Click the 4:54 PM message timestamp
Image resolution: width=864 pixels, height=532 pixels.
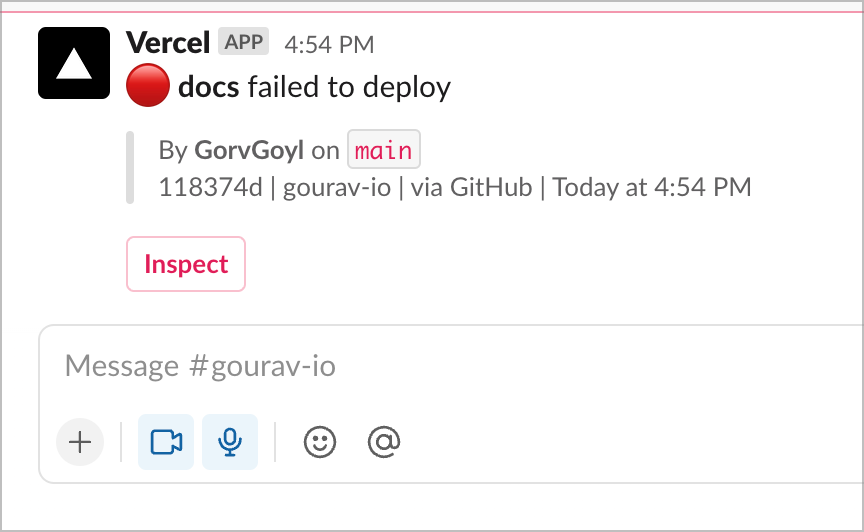tap(329, 45)
